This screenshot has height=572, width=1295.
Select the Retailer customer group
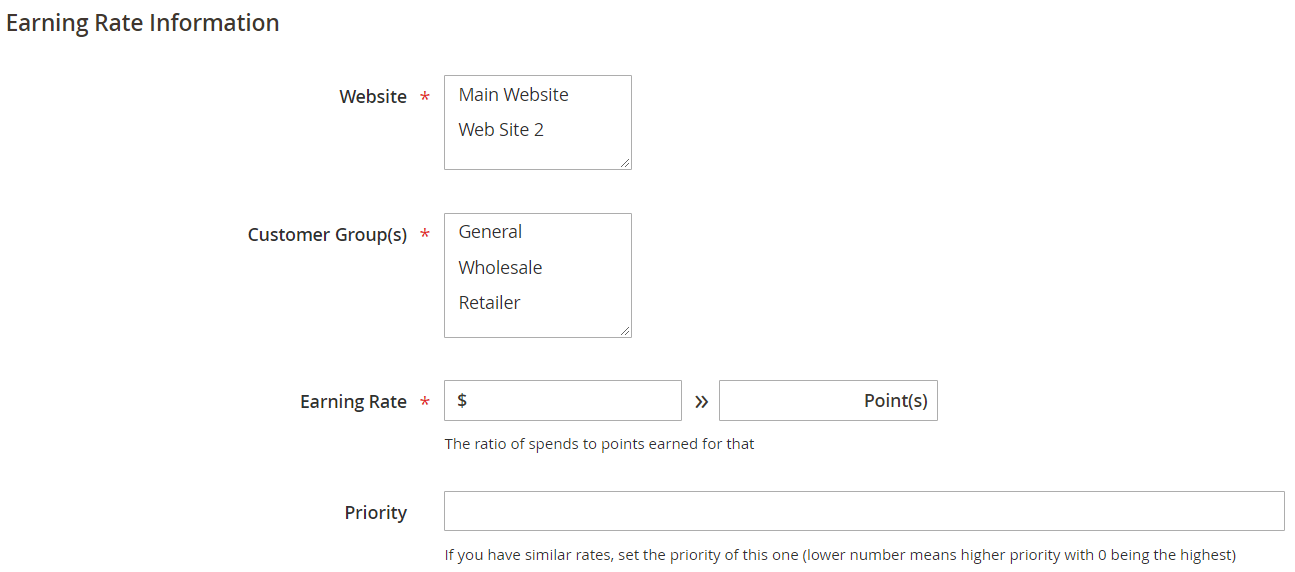489,303
